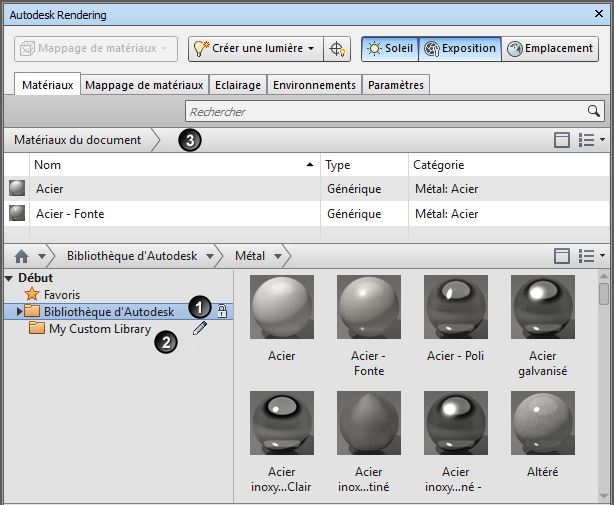Screen dimensions: 614x505
Task: Toggle the Exposition button
Action: [x=460, y=49]
